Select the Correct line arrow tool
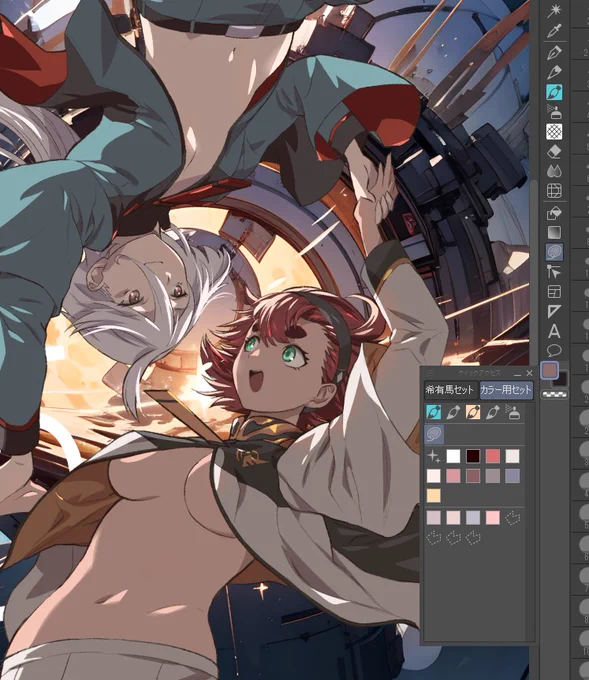The image size is (589, 680). click(554, 272)
